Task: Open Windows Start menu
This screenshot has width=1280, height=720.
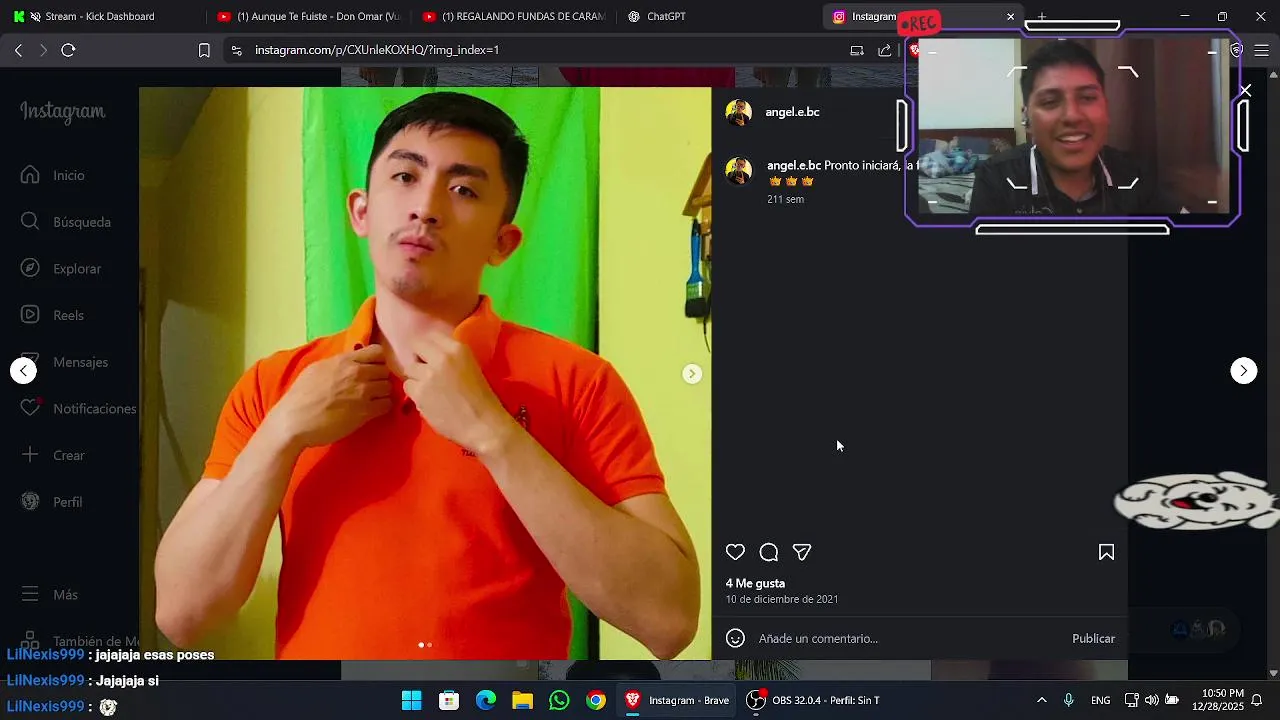Action: pyautogui.click(x=411, y=700)
